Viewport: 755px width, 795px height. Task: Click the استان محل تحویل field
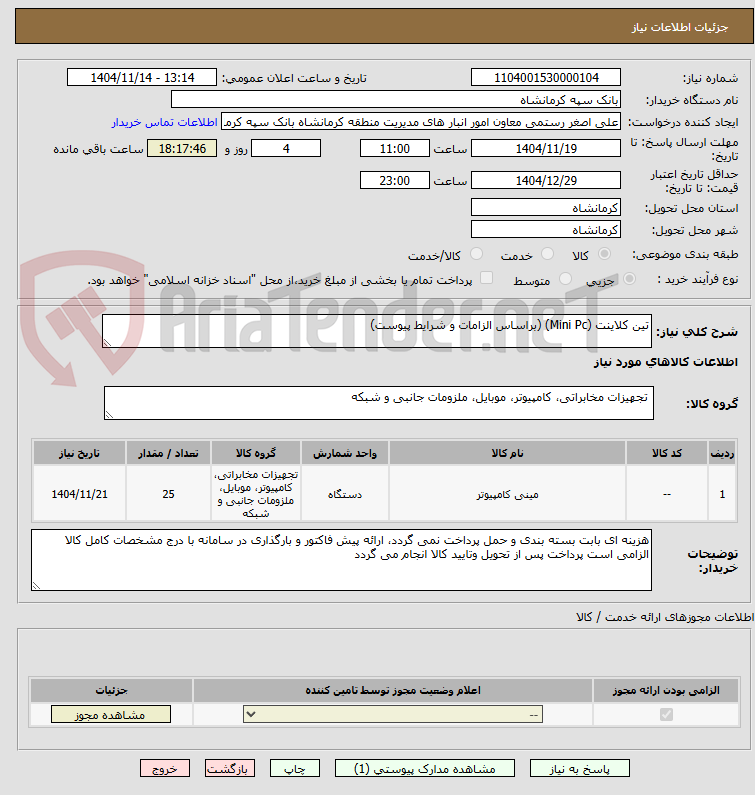click(x=546, y=208)
